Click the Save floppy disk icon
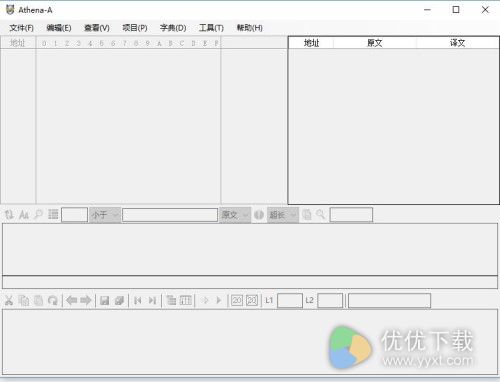The image size is (500, 382). click(x=105, y=301)
